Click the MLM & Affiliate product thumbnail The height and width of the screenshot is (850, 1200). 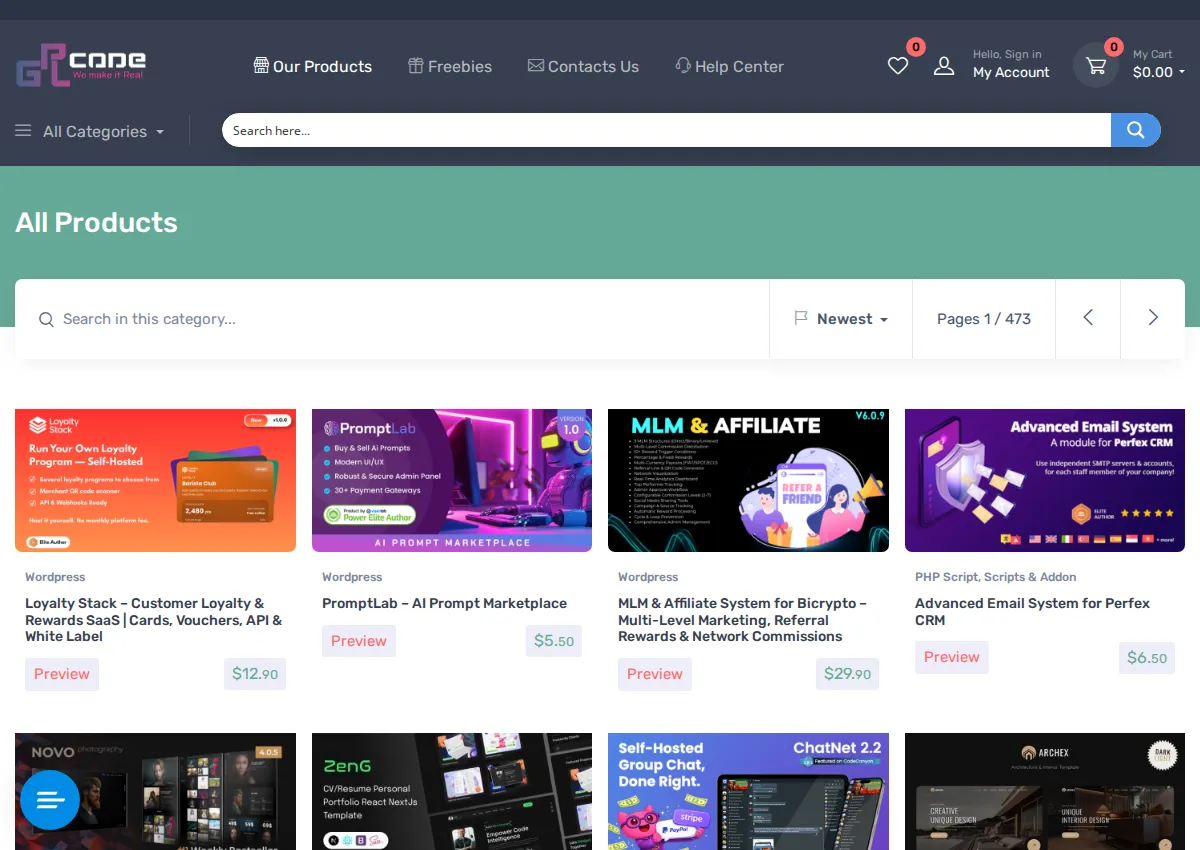point(748,480)
